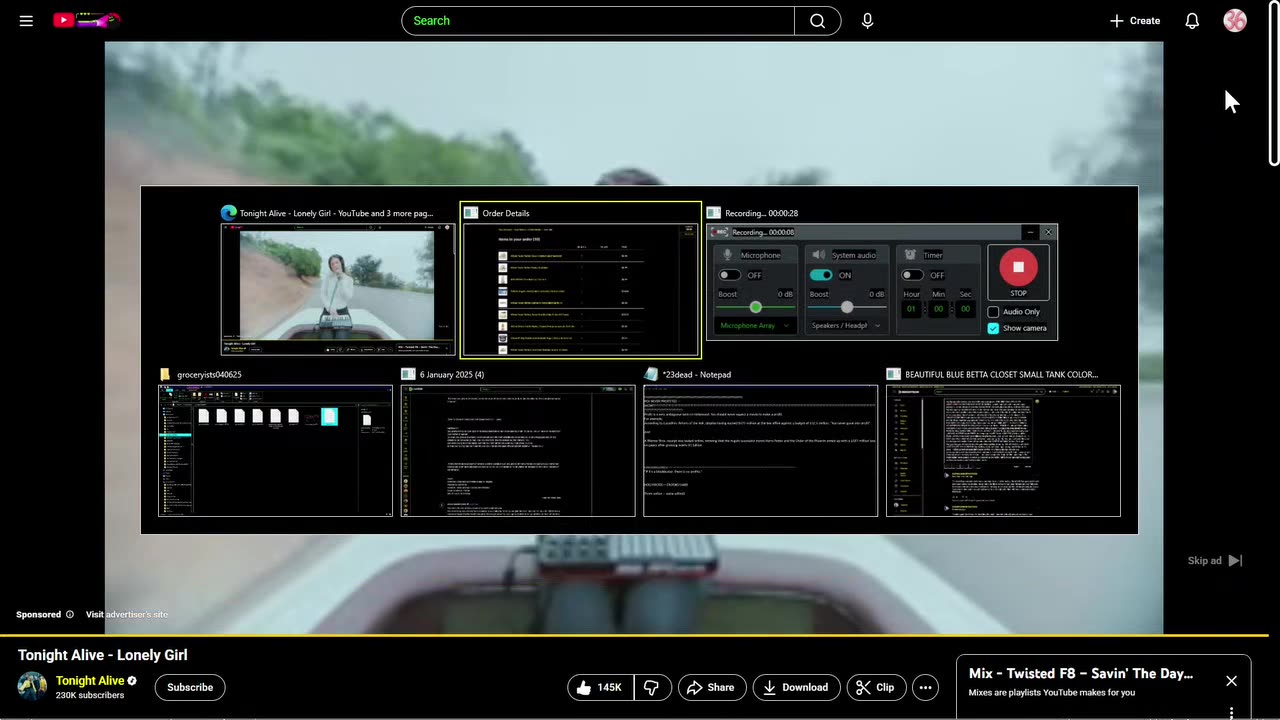Click the app icon beside BEAUTIFUL BLUE BETTA title
The width and height of the screenshot is (1280, 720).
[x=893, y=374]
